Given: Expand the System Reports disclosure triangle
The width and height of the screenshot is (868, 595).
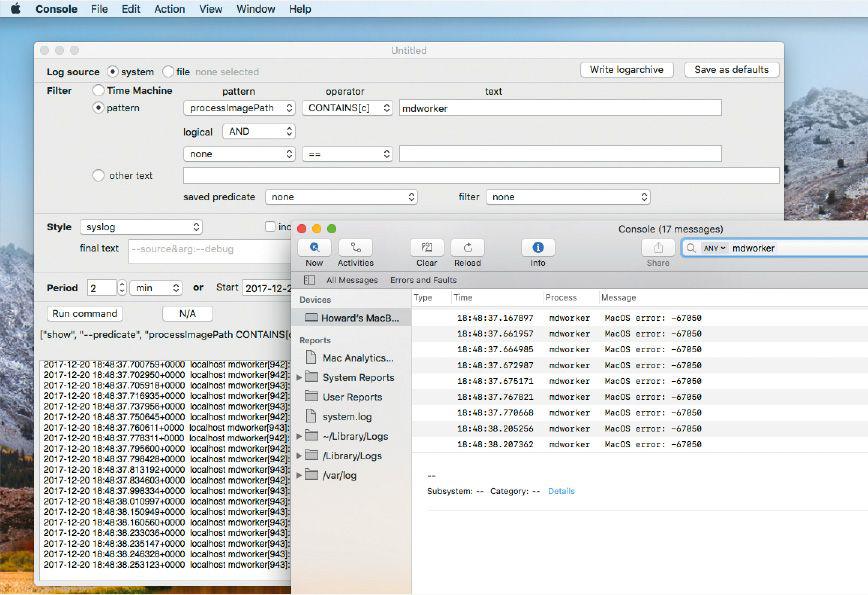Looking at the screenshot, I should (299, 377).
